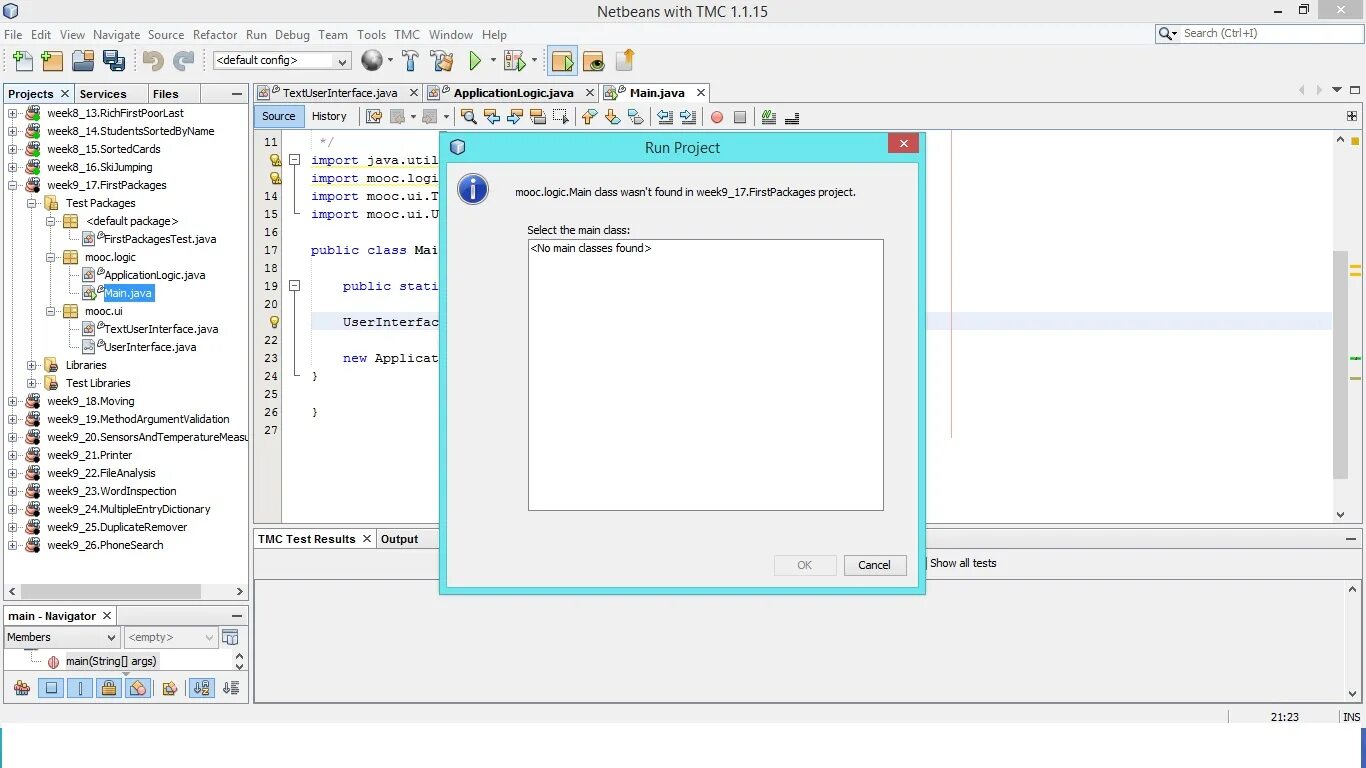Click the Navigator panel view icon beside filter
1366x768 pixels.
pyautogui.click(x=231, y=637)
